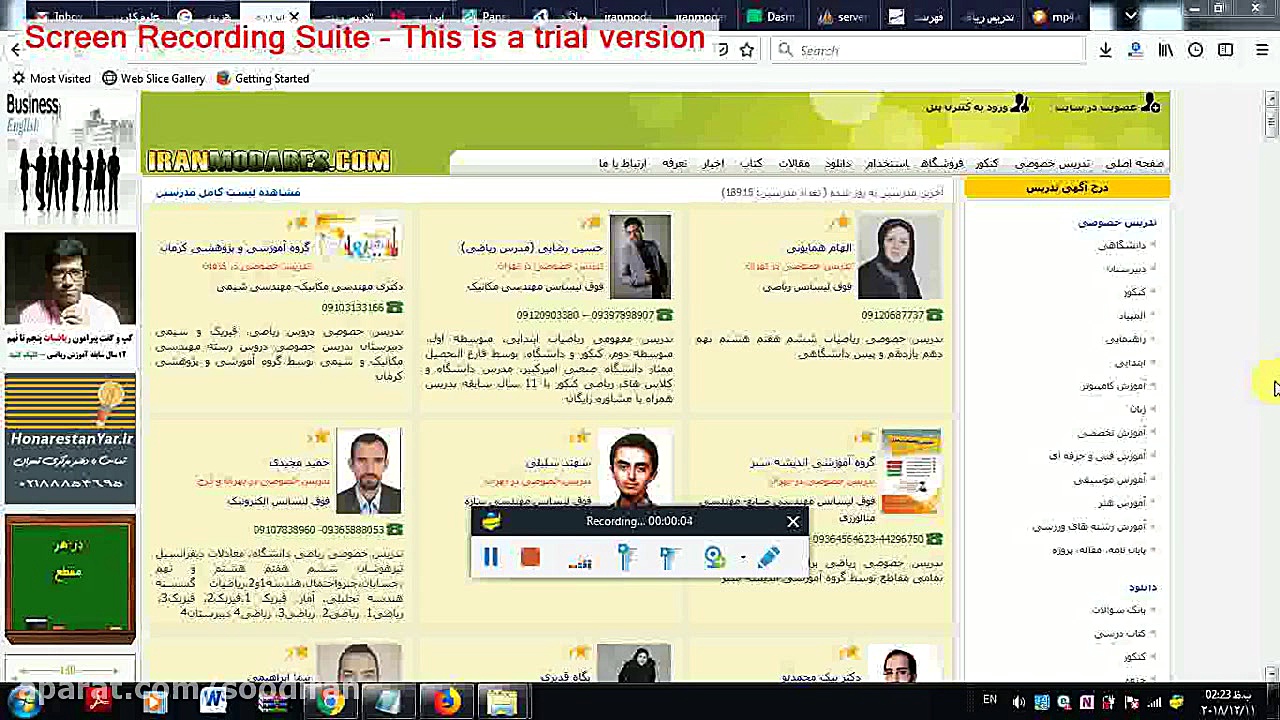Screen dimensions: 1280x720
Task: Pause the screen recording
Action: 491,557
